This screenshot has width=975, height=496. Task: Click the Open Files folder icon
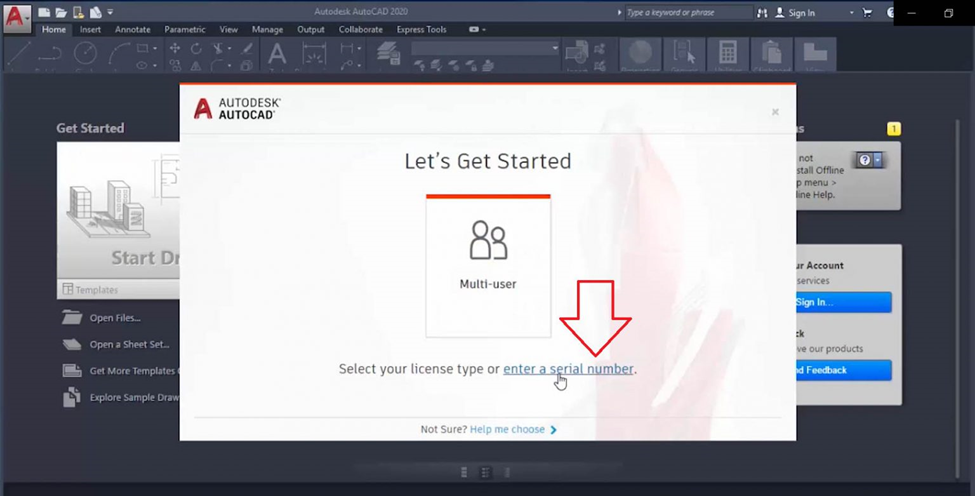pos(72,318)
